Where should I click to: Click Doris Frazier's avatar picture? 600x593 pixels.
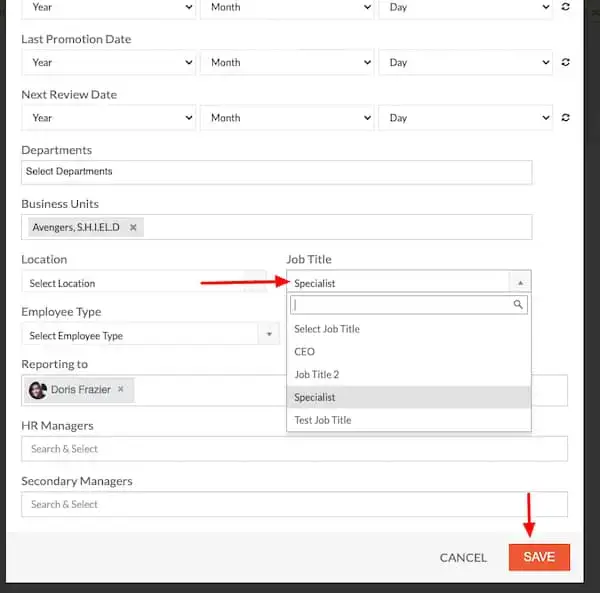coord(38,390)
